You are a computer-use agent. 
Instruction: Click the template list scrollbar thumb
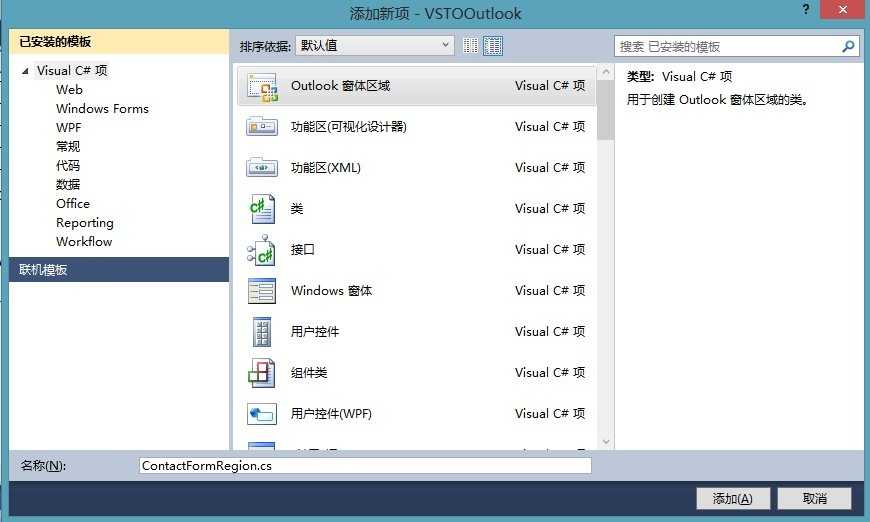605,110
